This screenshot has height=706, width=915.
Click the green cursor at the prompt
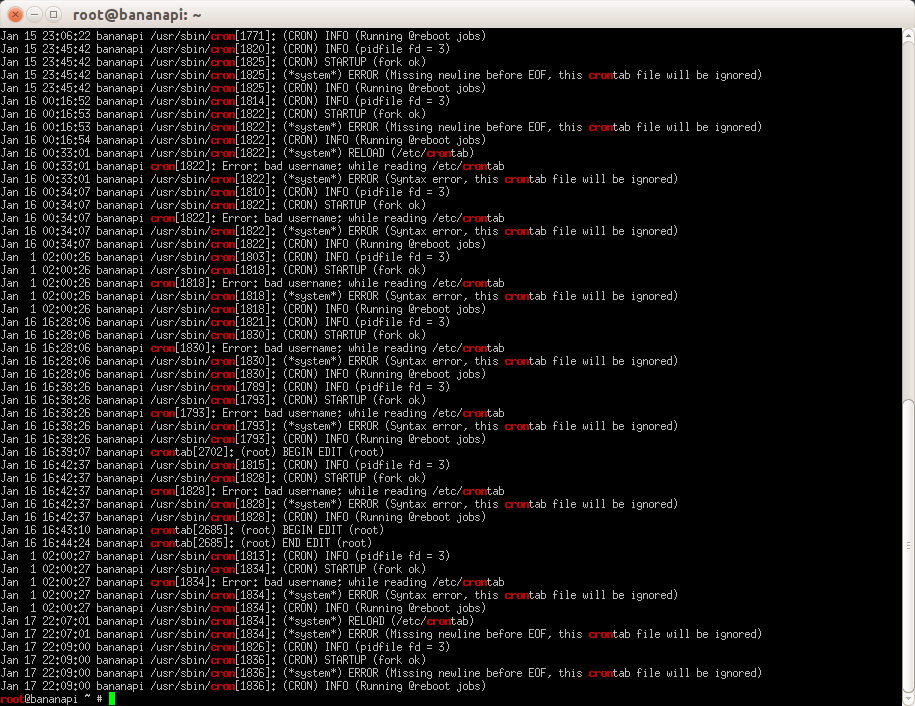(x=112, y=698)
